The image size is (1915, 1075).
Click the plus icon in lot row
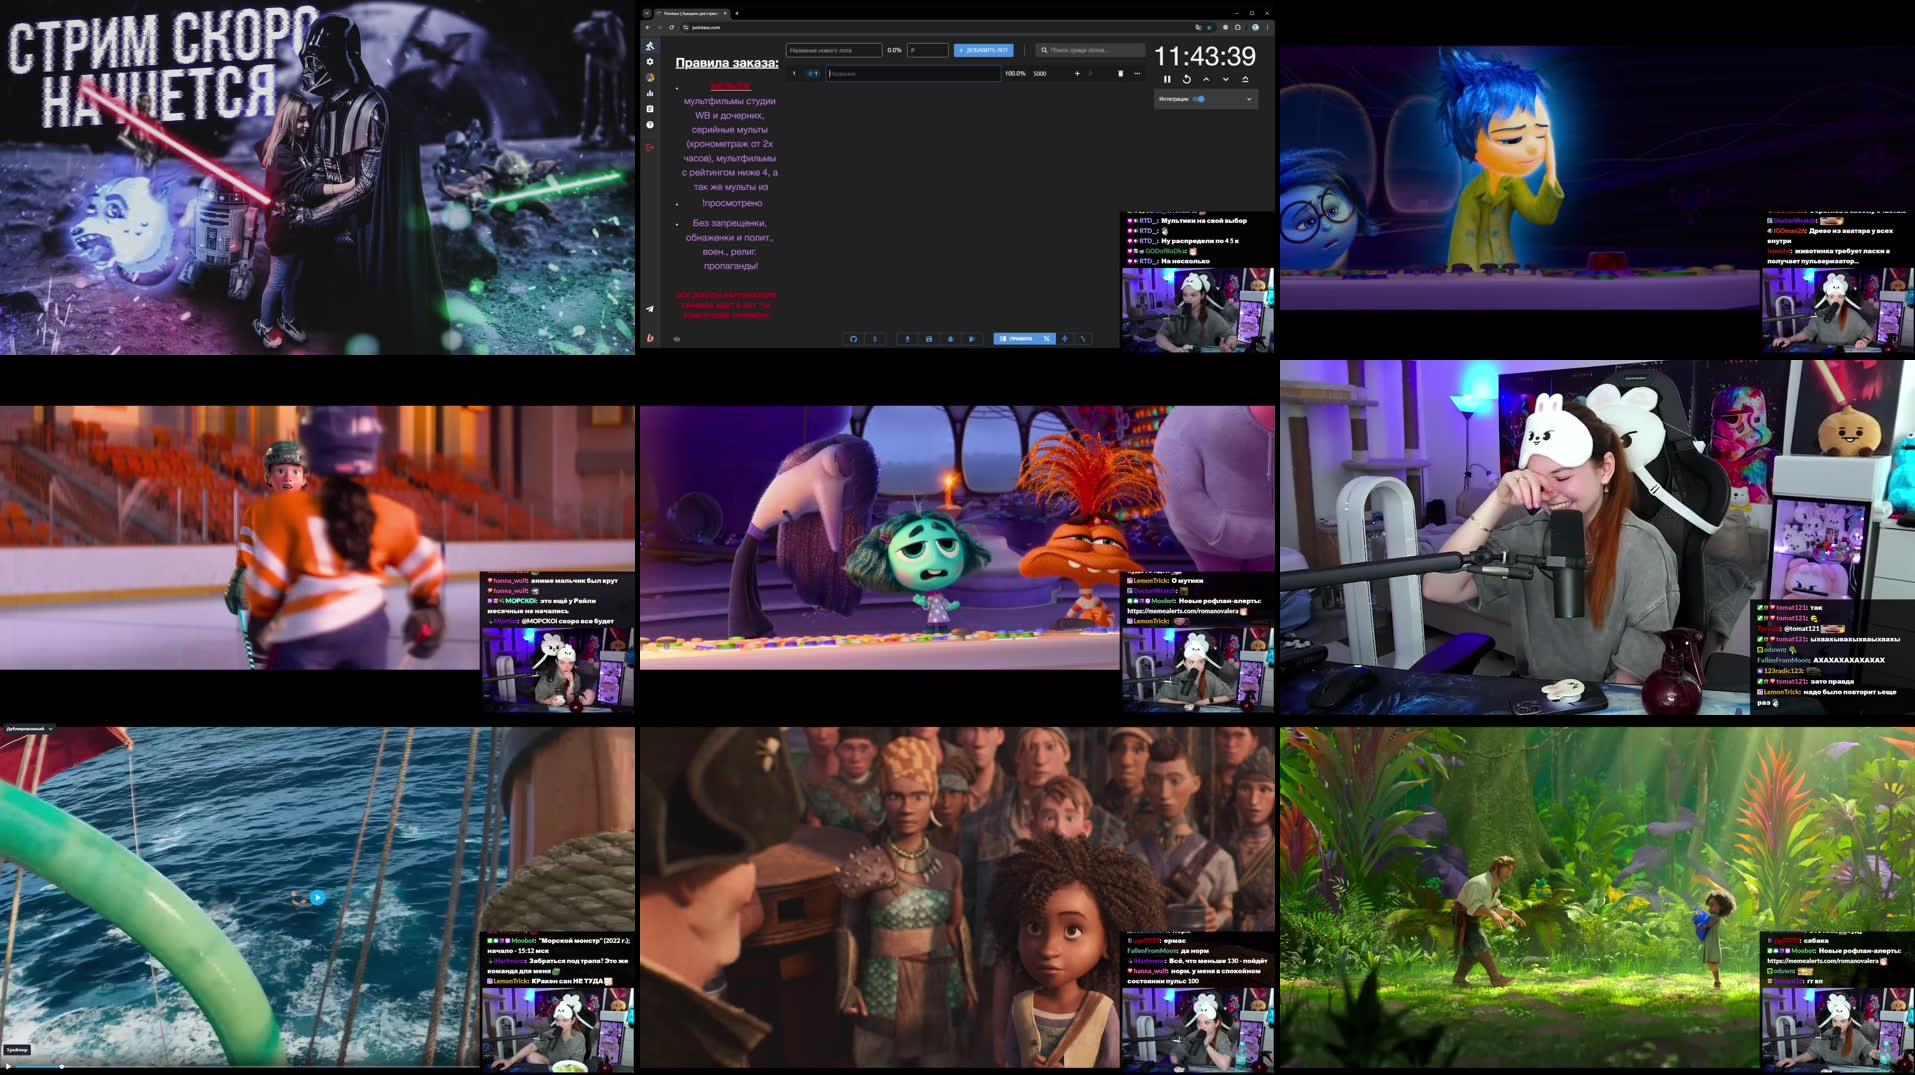1077,73
